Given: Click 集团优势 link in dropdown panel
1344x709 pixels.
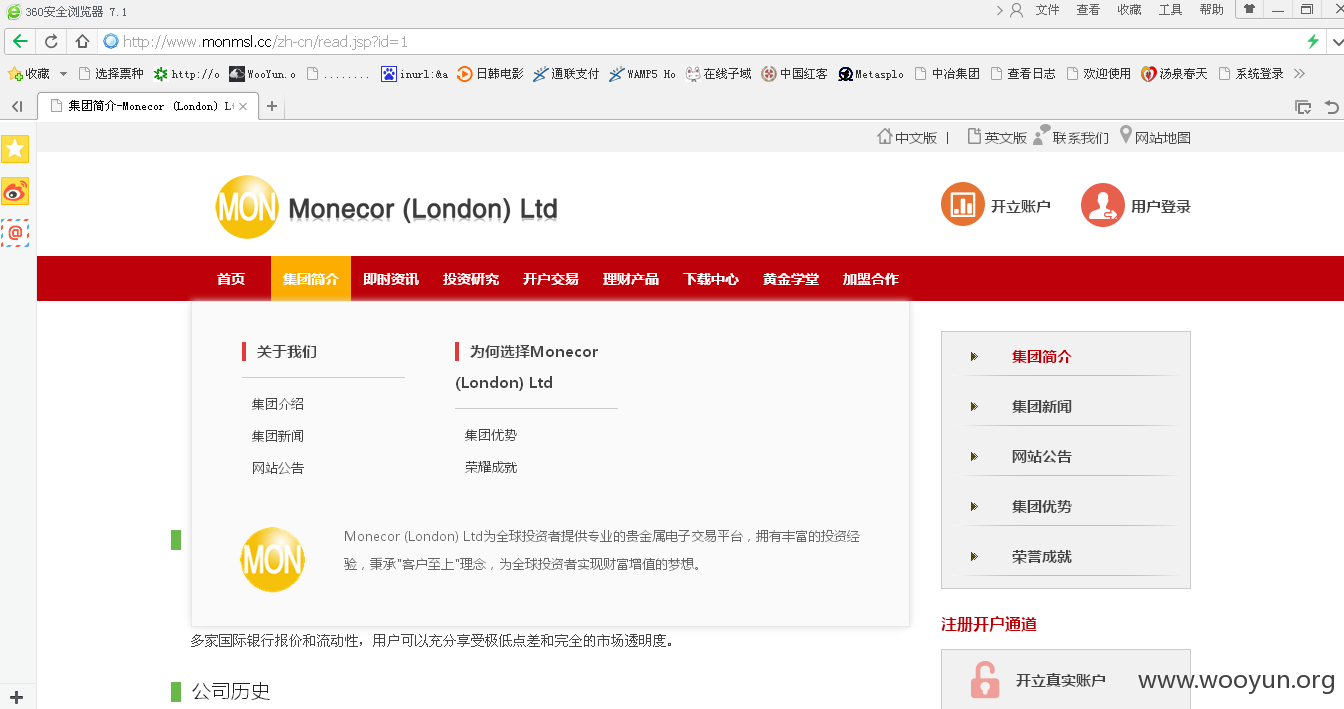Looking at the screenshot, I should 491,435.
